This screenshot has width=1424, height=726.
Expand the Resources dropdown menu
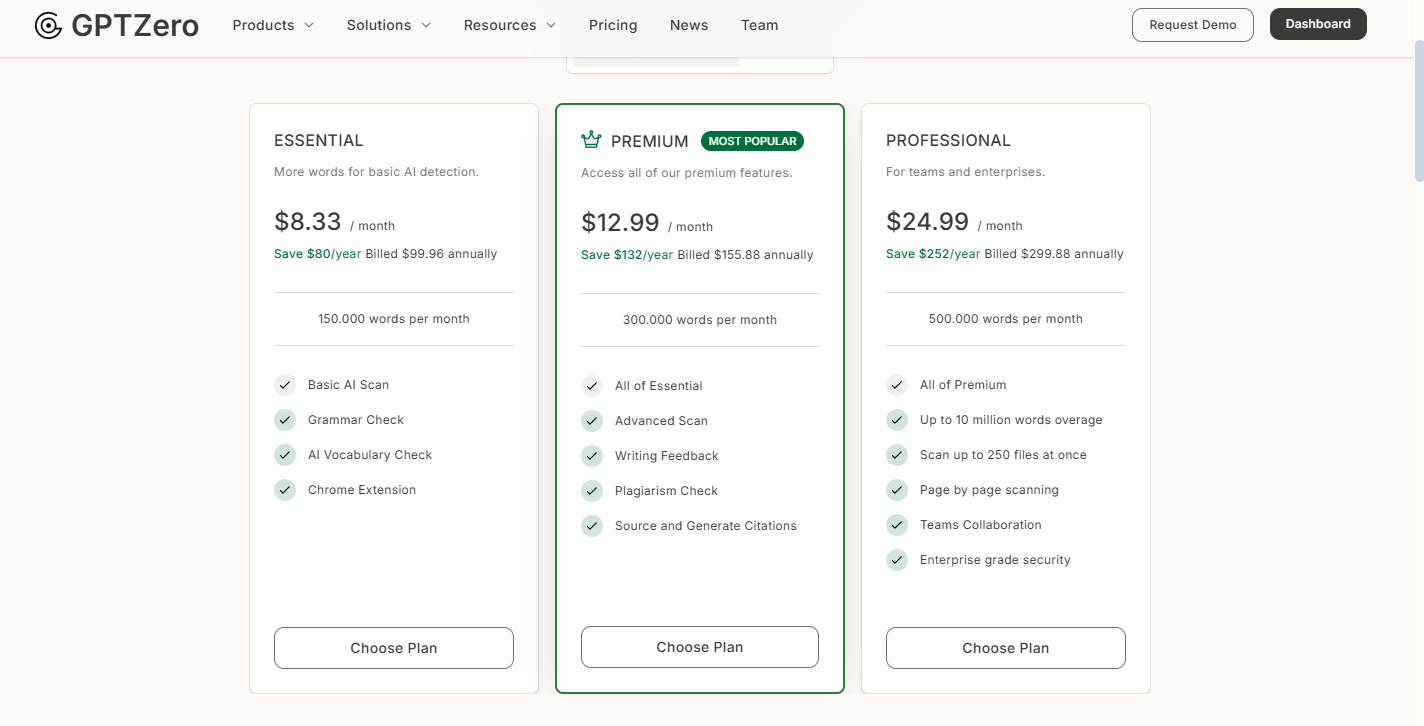510,25
